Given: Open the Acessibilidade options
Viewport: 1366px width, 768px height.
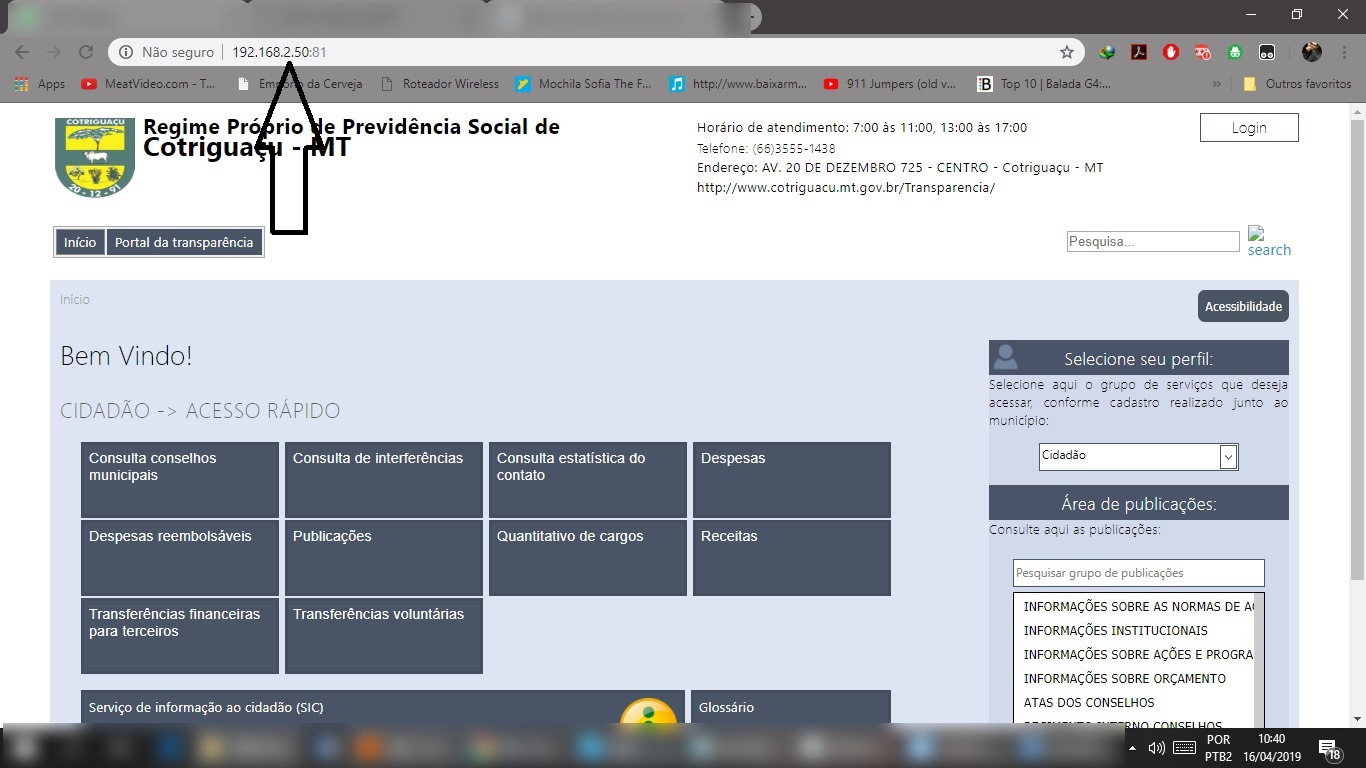Looking at the screenshot, I should click(1243, 306).
